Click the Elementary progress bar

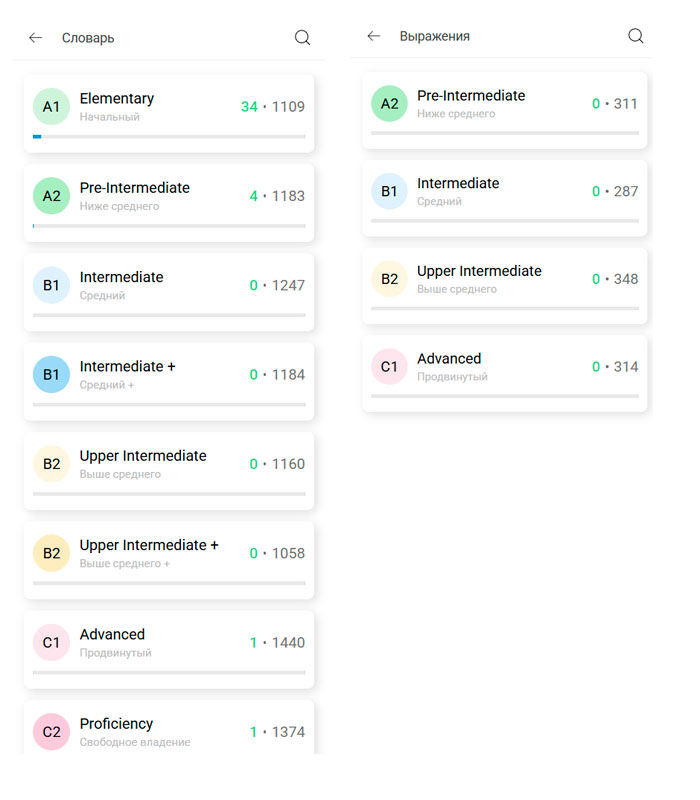click(169, 136)
